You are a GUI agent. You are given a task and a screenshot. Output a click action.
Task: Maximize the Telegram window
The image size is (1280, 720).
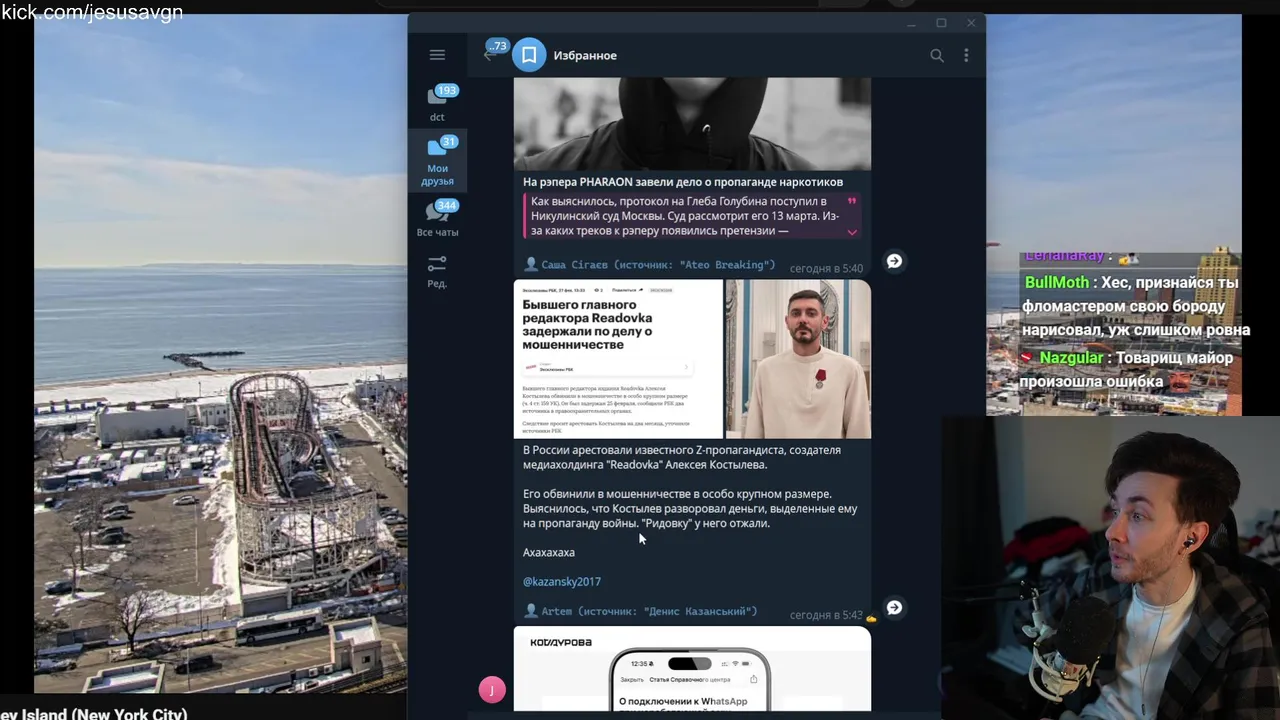click(941, 23)
